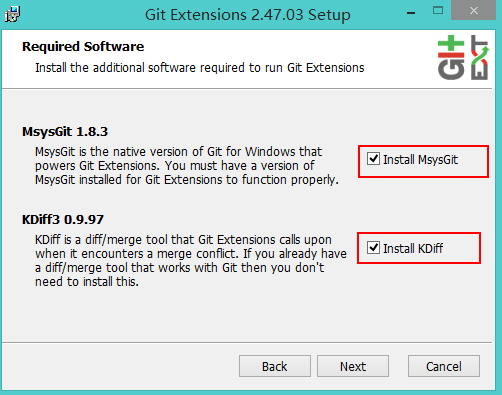Click the Install KDiff label text
The image size is (502, 395).
tap(413, 249)
